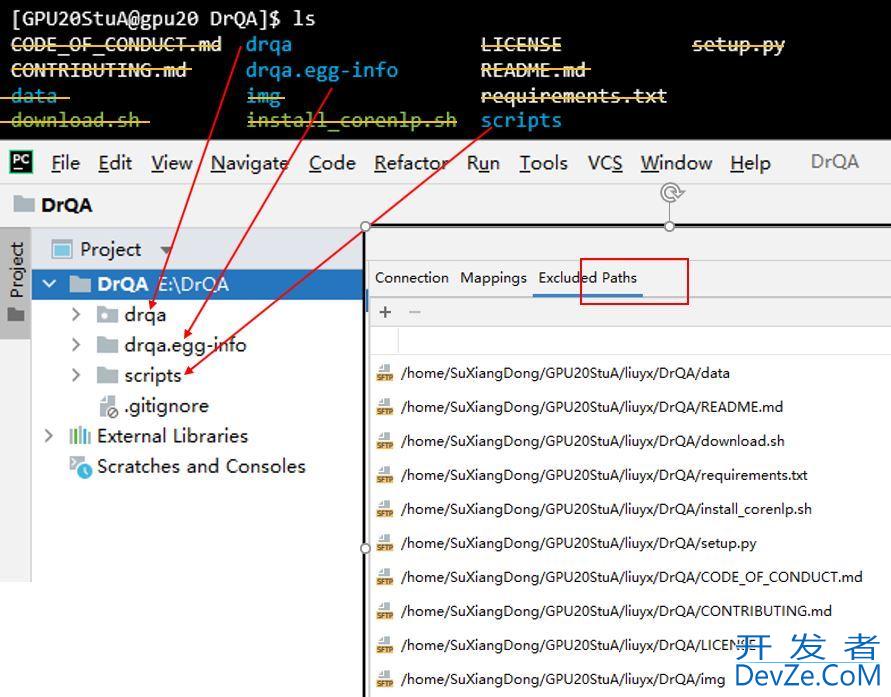The height and width of the screenshot is (697, 891).
Task: Open the File menu
Action: (x=65, y=163)
